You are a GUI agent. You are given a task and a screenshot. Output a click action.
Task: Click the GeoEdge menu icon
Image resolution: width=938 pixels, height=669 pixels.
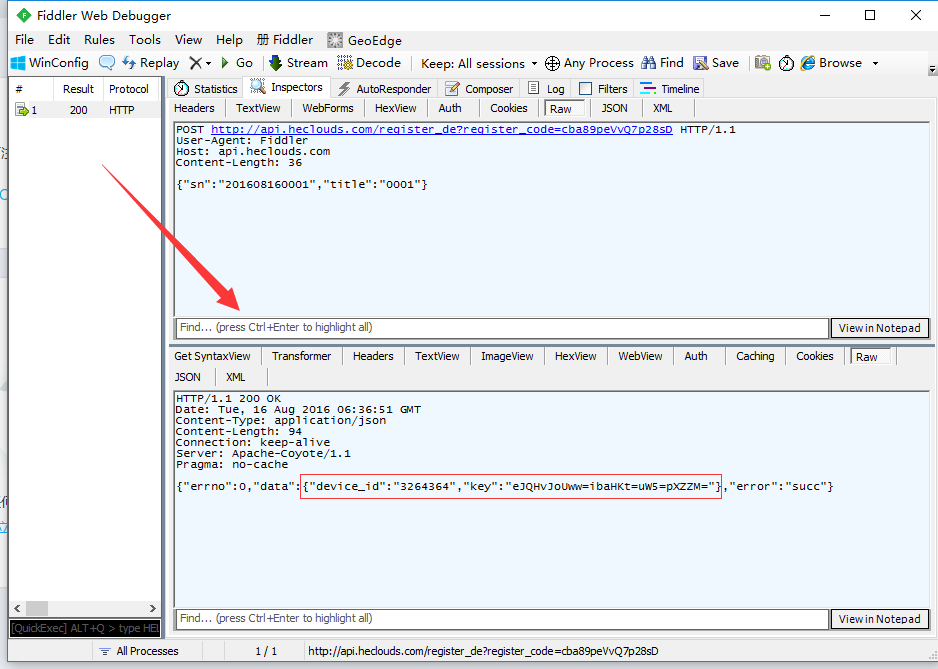335,40
